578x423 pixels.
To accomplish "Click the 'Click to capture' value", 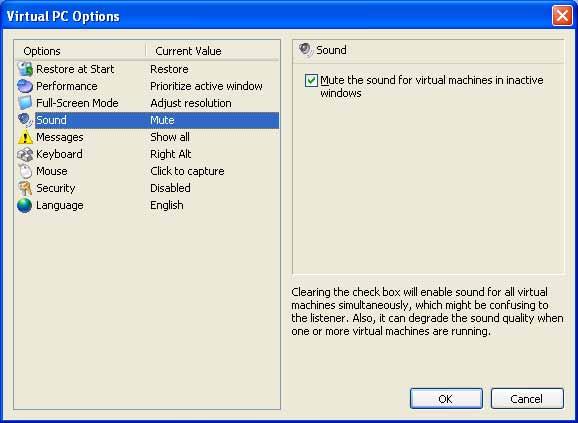I will coord(187,171).
